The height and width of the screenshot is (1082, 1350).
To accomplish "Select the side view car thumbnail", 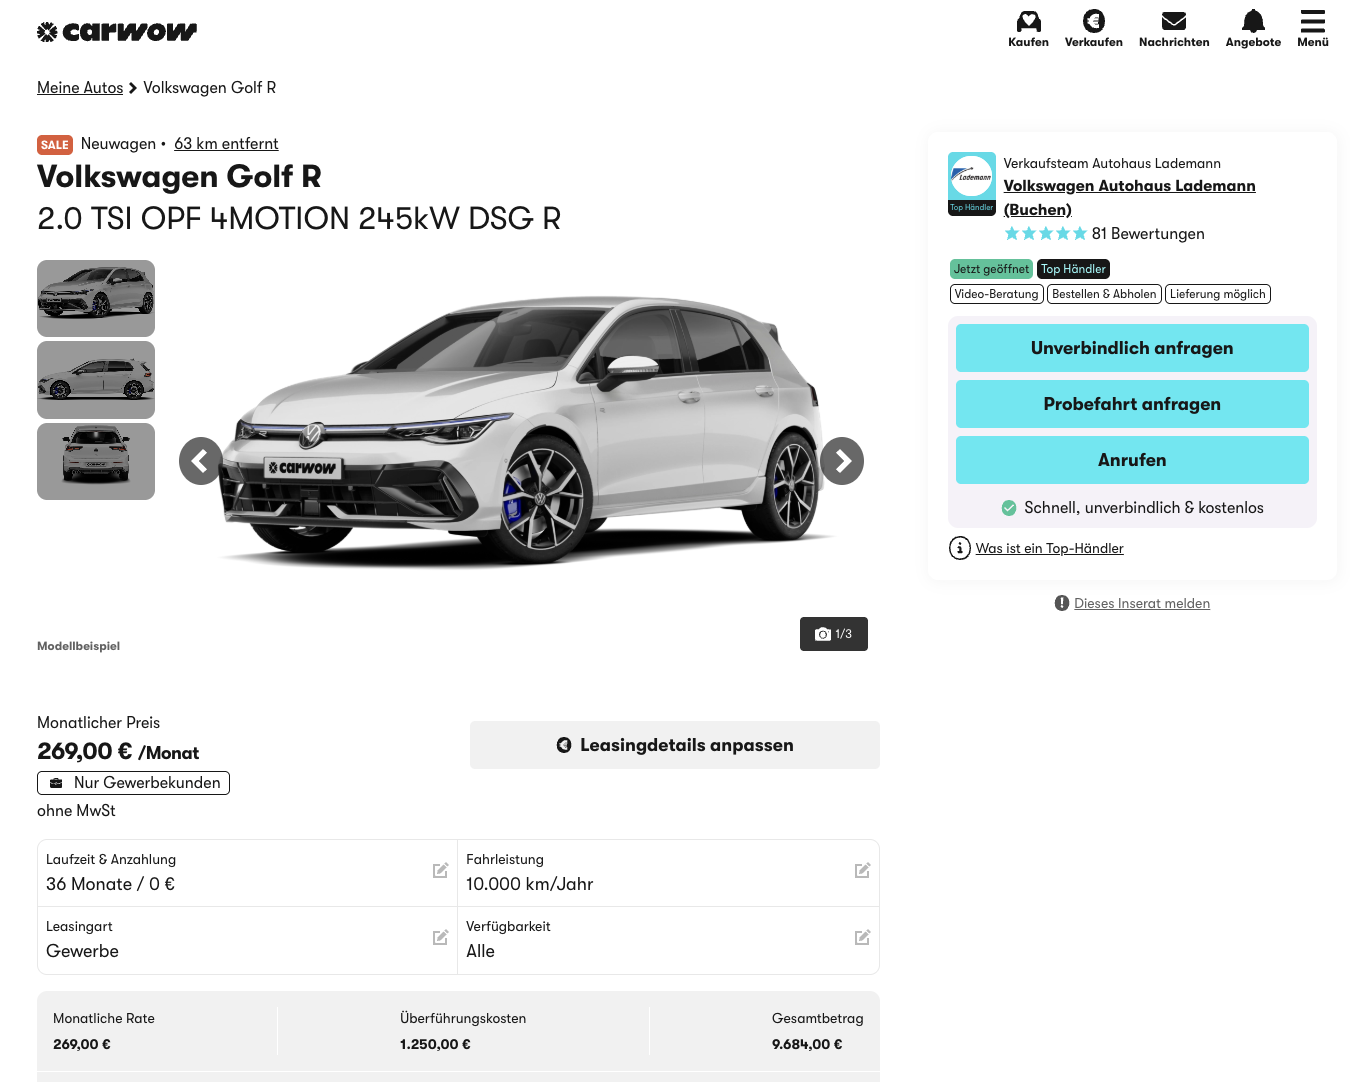I will tap(96, 380).
